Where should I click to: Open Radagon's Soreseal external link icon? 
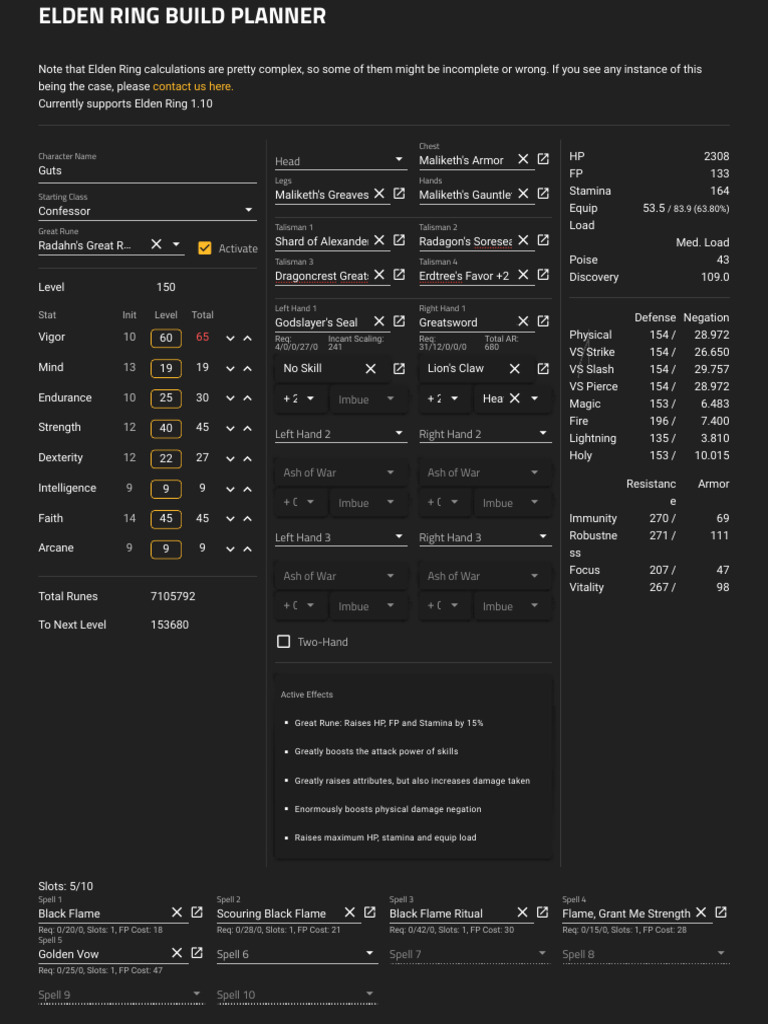coord(543,240)
